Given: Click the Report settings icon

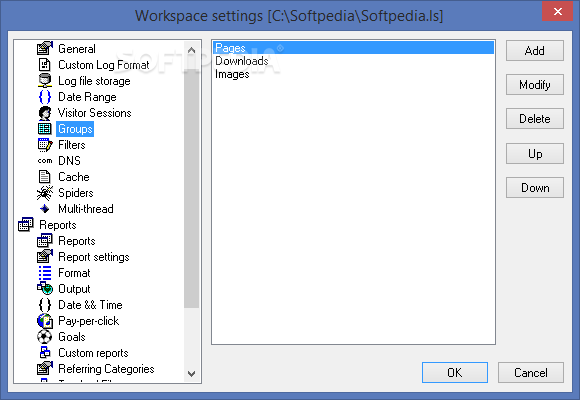Looking at the screenshot, I should coord(45,256).
